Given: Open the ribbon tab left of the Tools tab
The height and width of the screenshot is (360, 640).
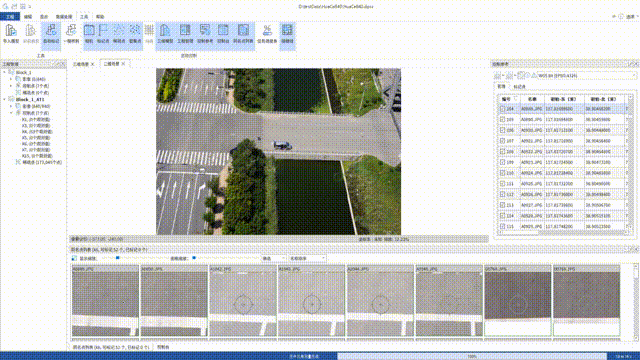Looking at the screenshot, I should [x=64, y=17].
